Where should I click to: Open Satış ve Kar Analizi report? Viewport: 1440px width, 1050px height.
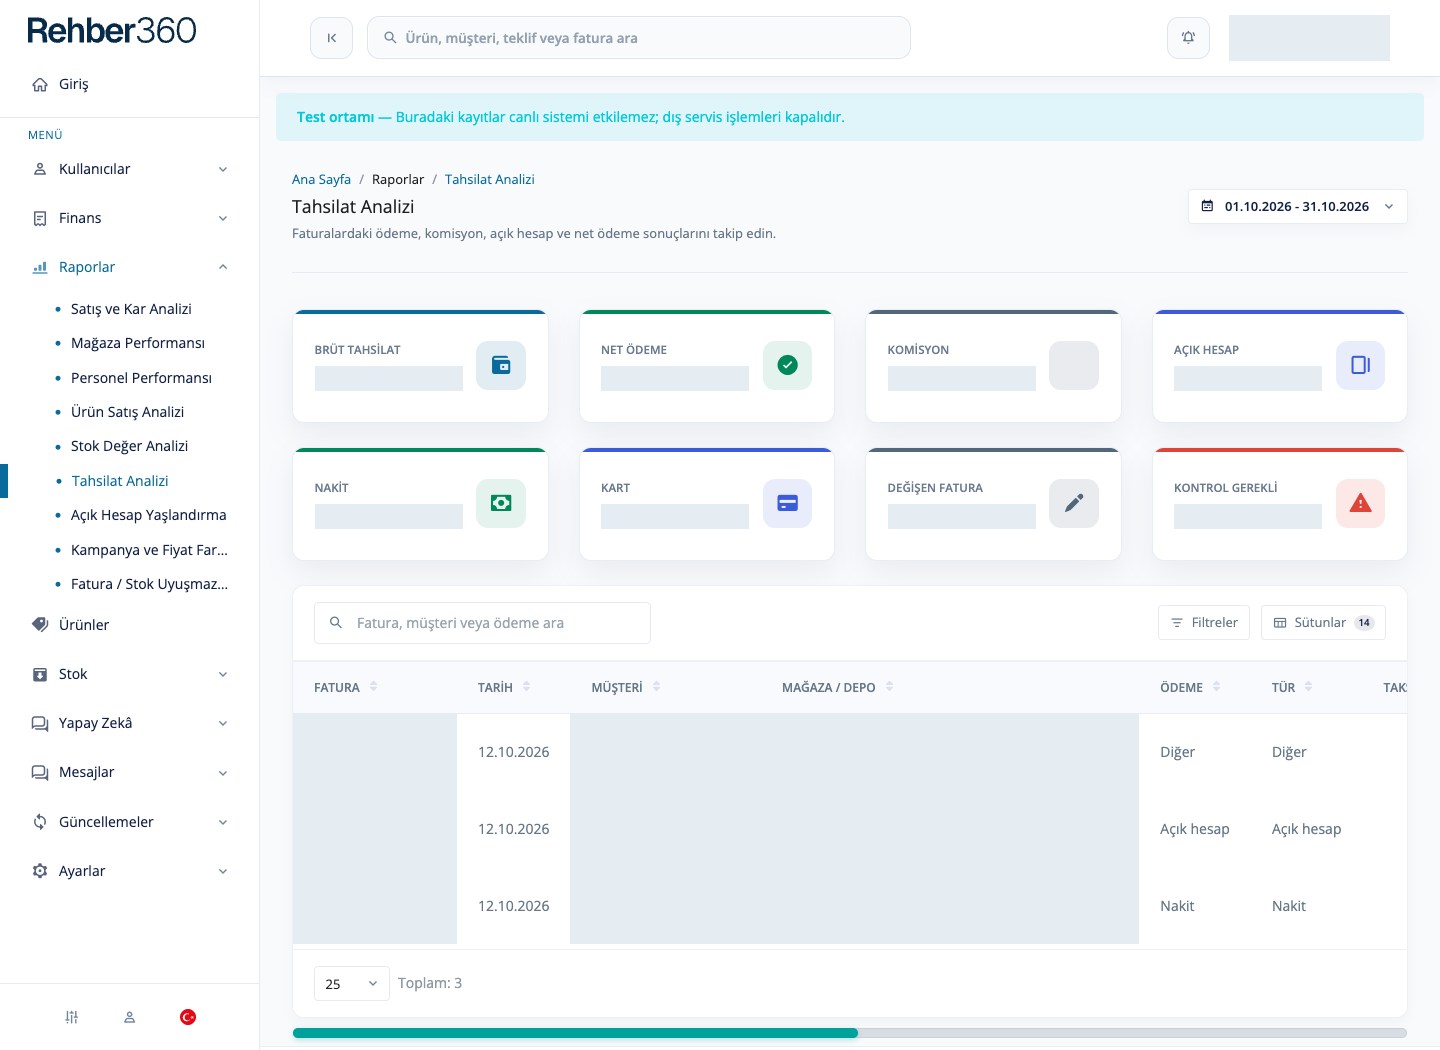tap(131, 309)
